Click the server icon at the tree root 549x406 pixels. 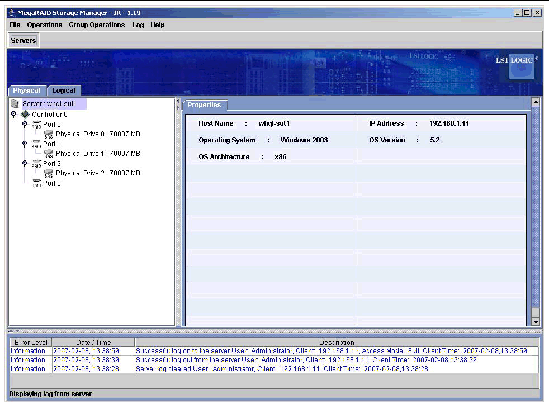14,104
